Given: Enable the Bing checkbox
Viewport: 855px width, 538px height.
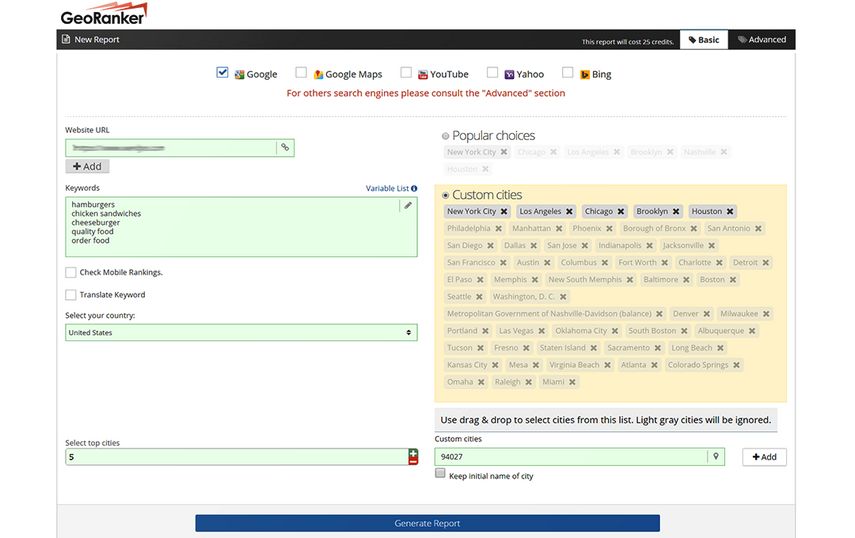Looking at the screenshot, I should pyautogui.click(x=568, y=72).
